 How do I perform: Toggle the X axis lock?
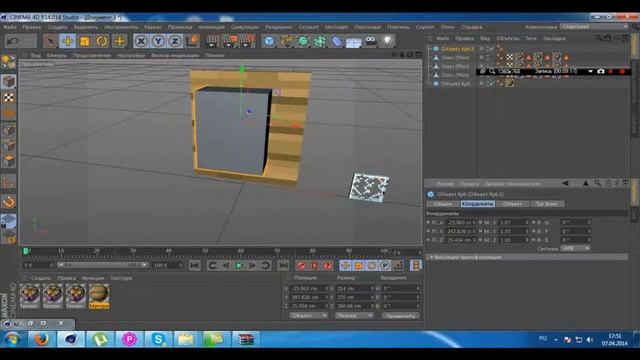[141, 41]
